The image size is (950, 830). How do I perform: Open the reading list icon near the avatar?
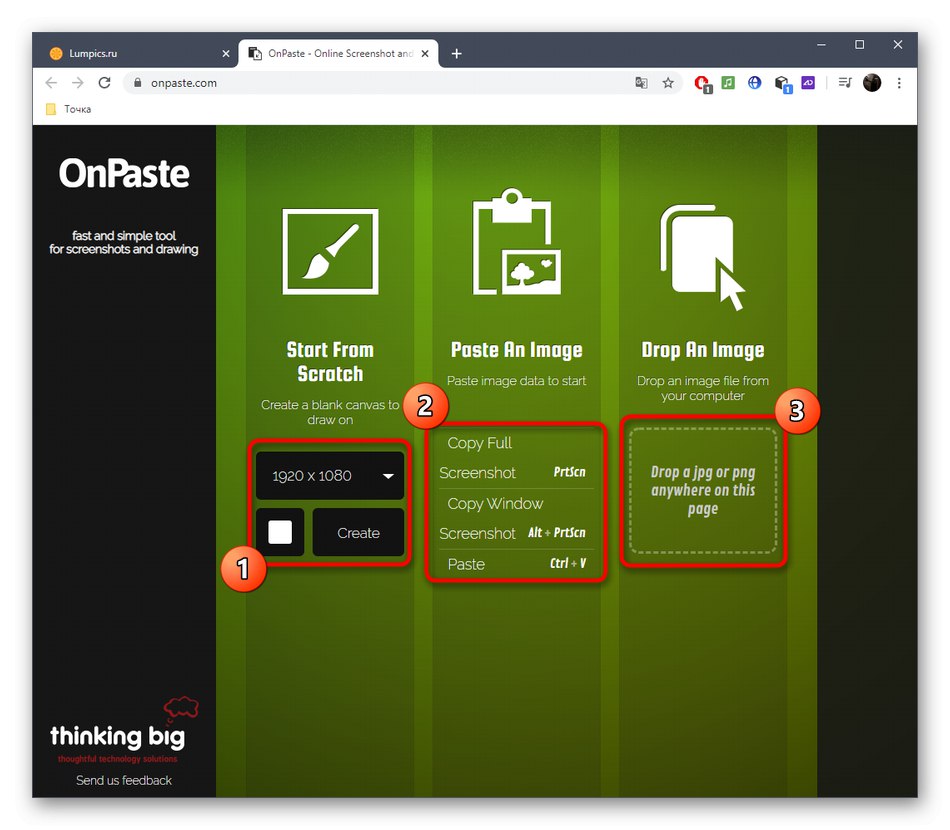843,83
